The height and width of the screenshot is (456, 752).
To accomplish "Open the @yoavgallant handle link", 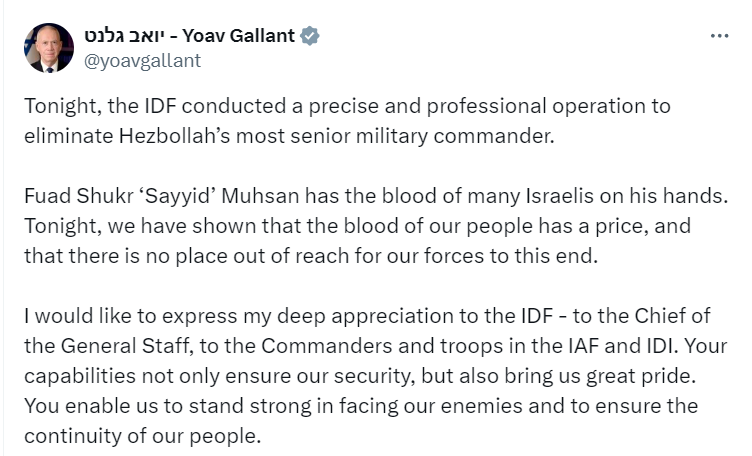I will pos(143,61).
